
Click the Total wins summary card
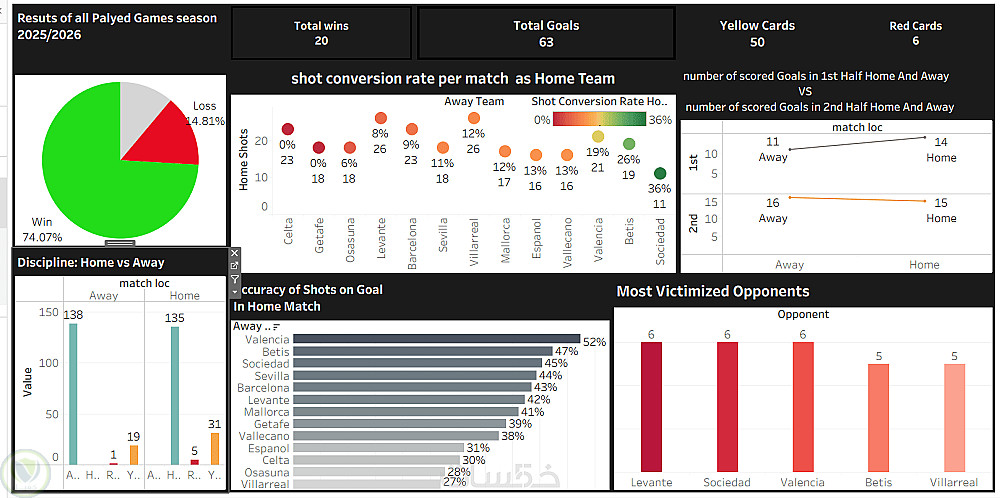click(321, 33)
